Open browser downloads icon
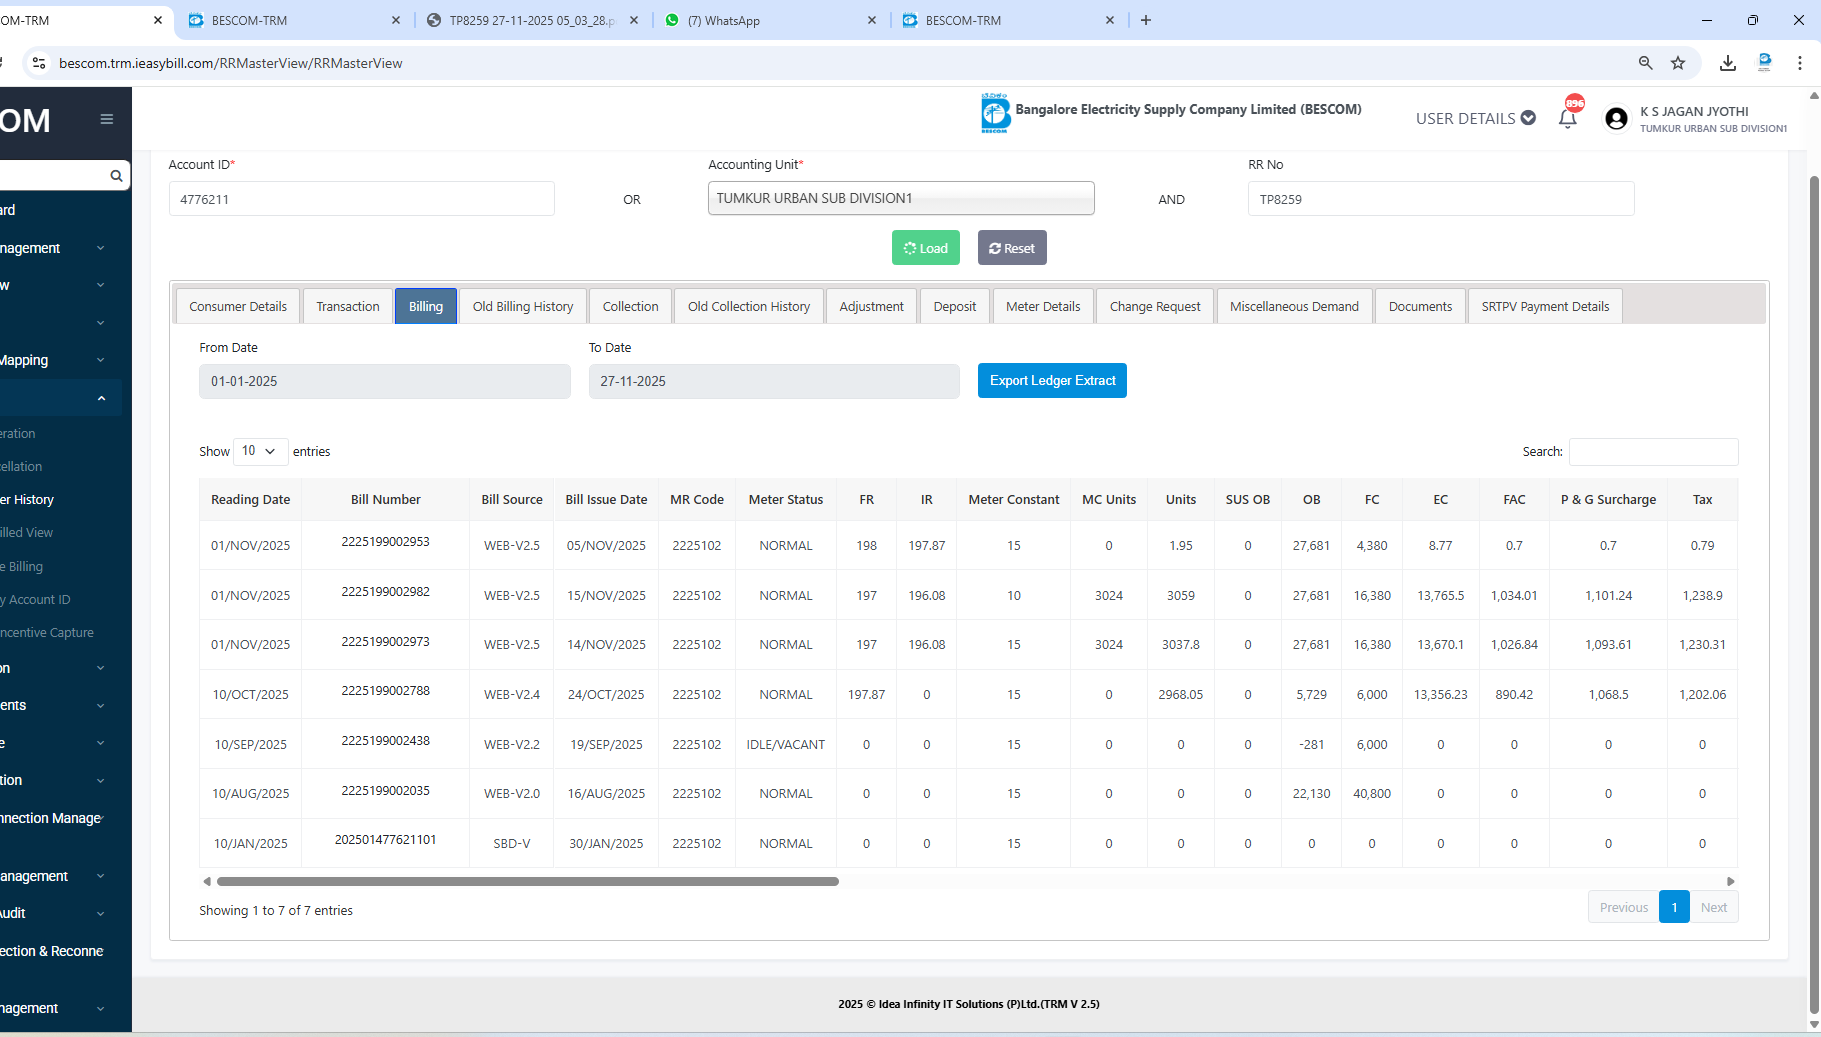This screenshot has height=1037, width=1821. point(1727,63)
